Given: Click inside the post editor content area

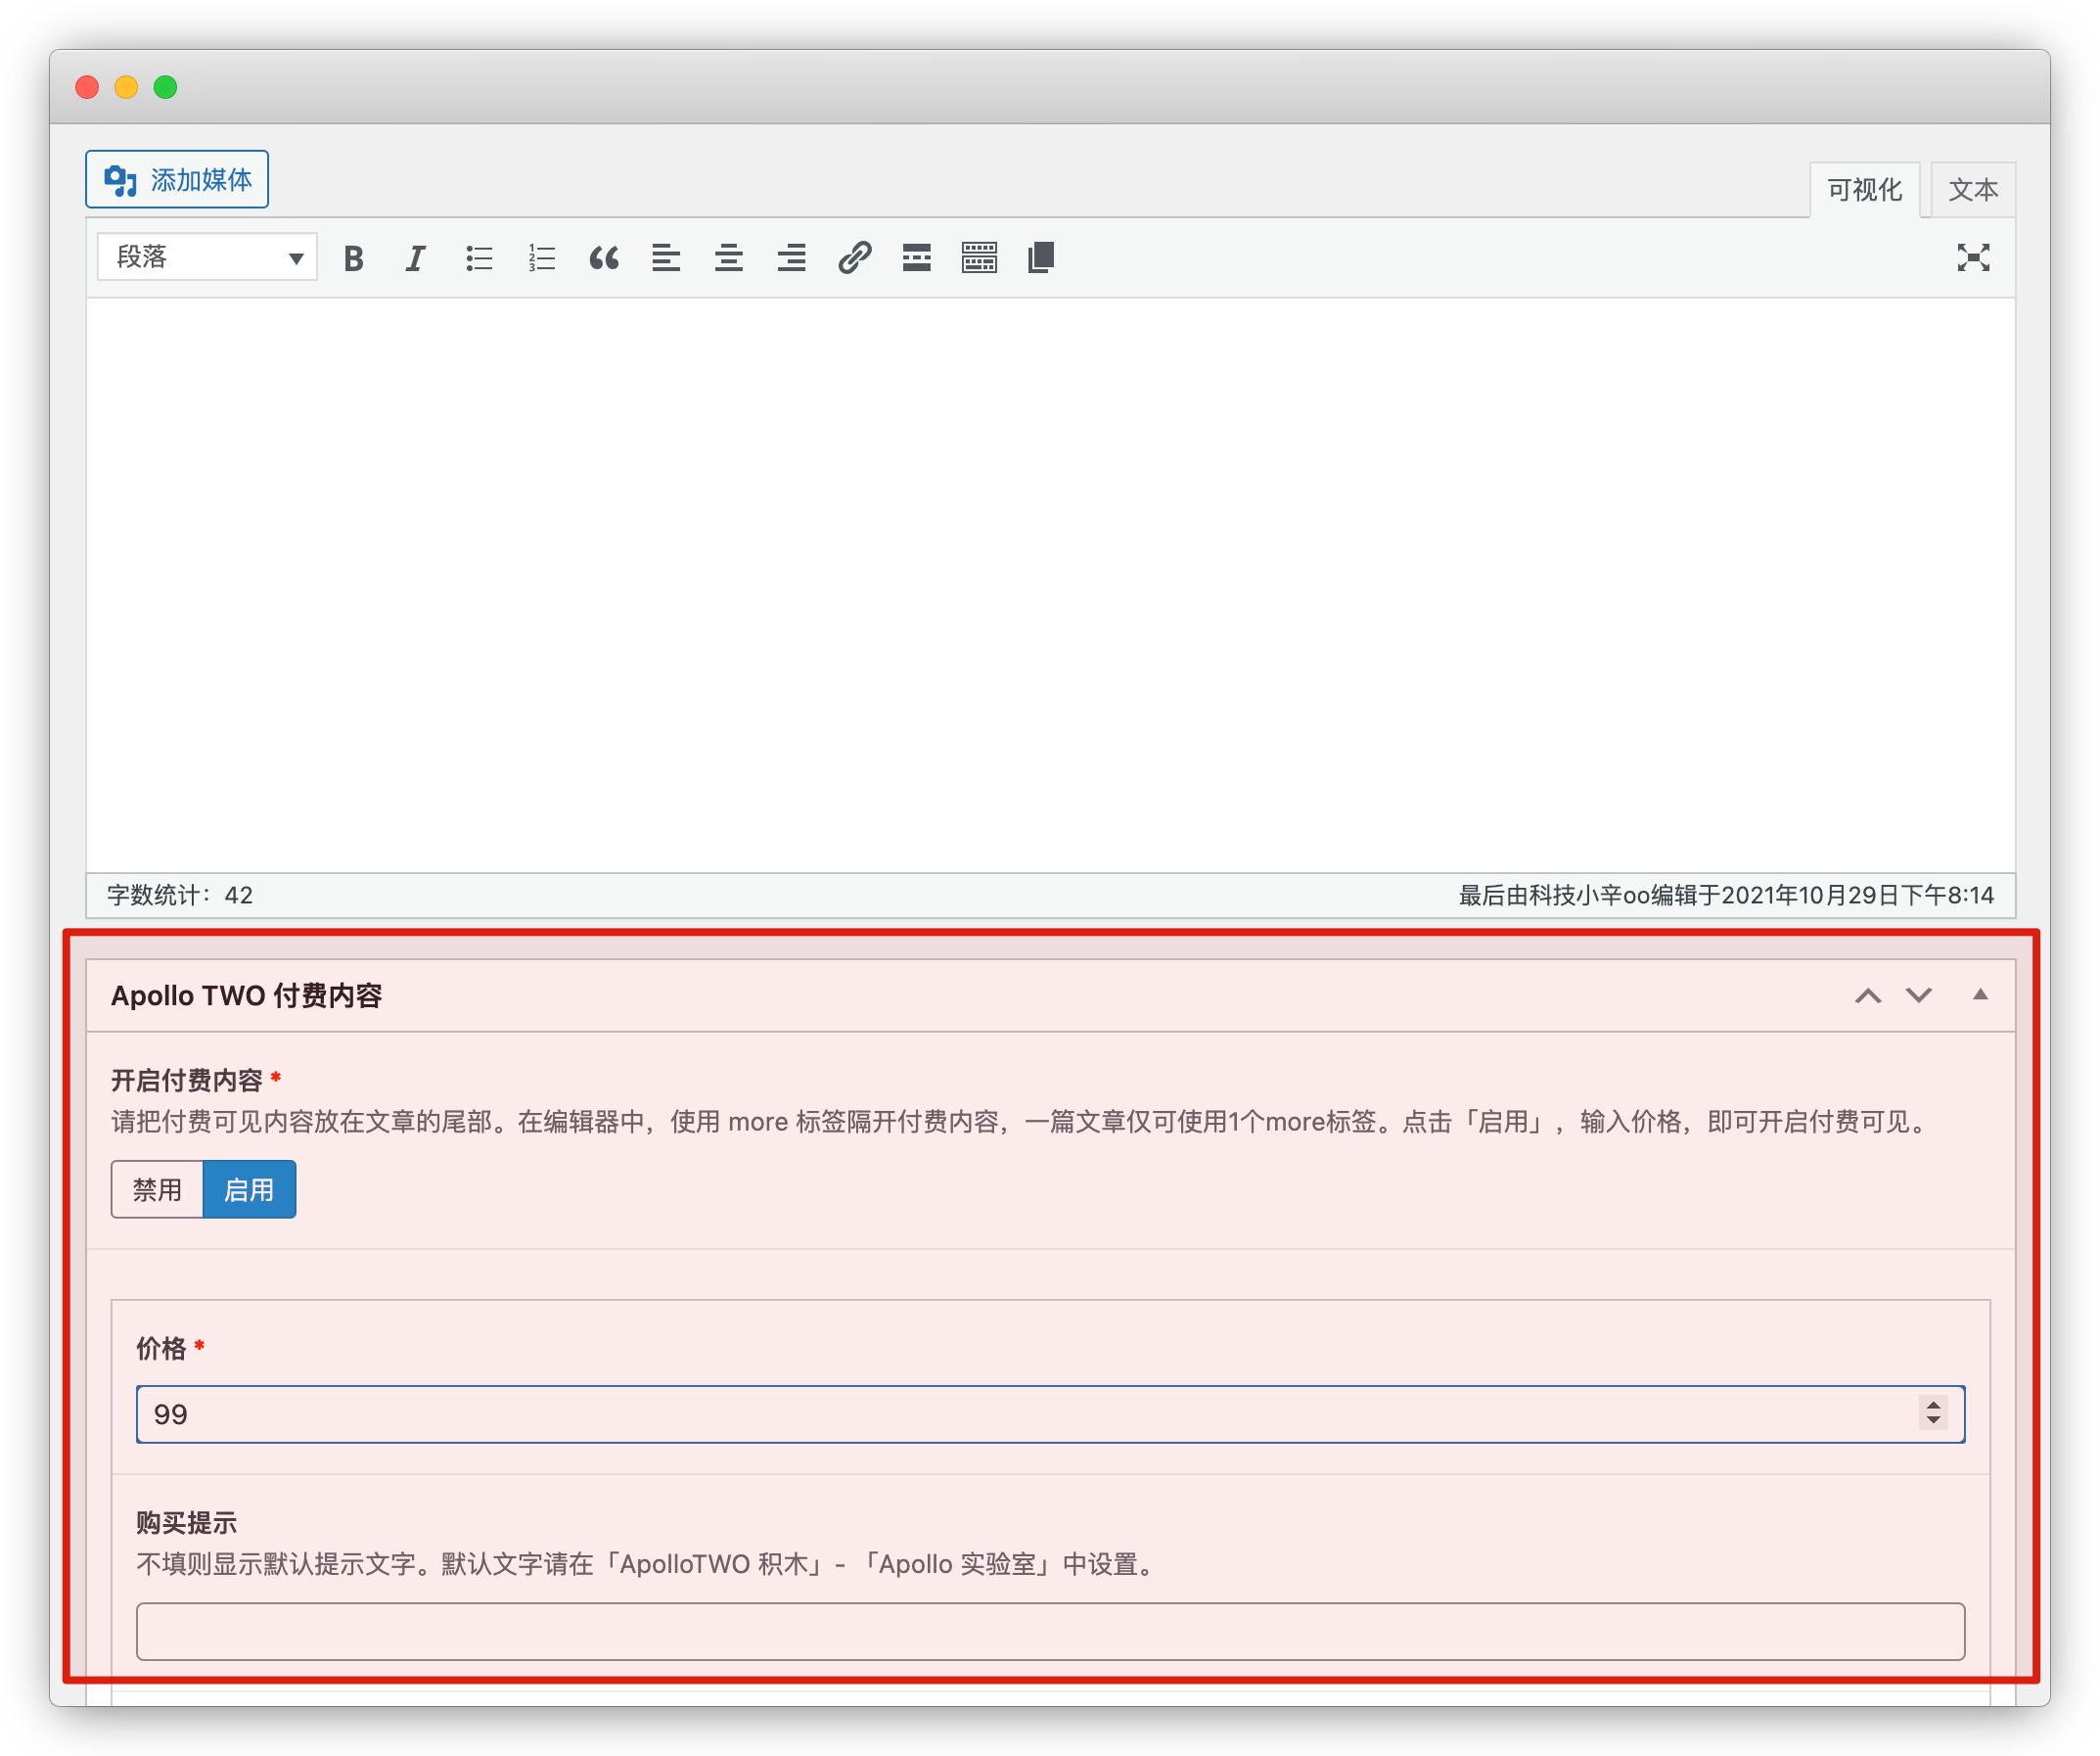Looking at the screenshot, I should click(x=1050, y=586).
